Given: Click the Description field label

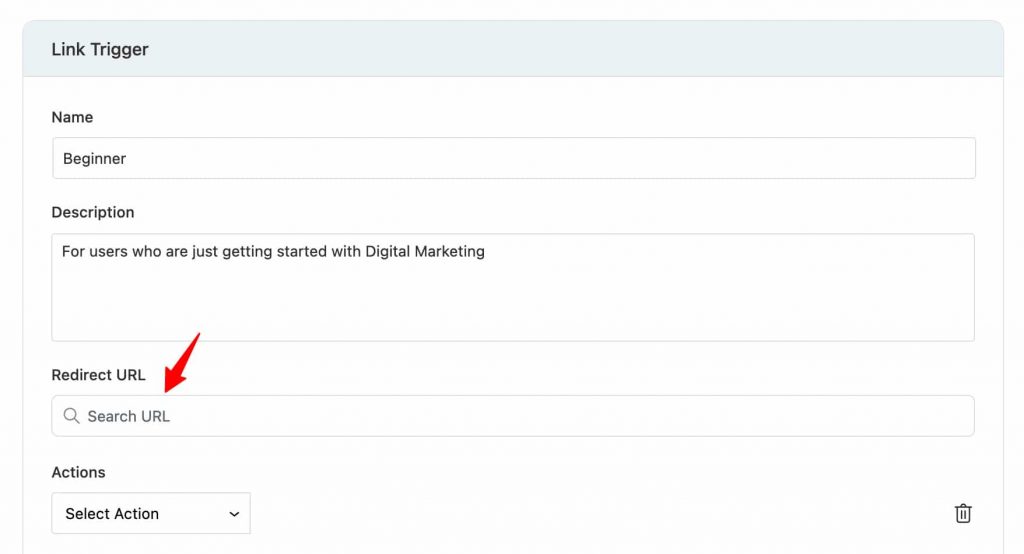Looking at the screenshot, I should 93,212.
